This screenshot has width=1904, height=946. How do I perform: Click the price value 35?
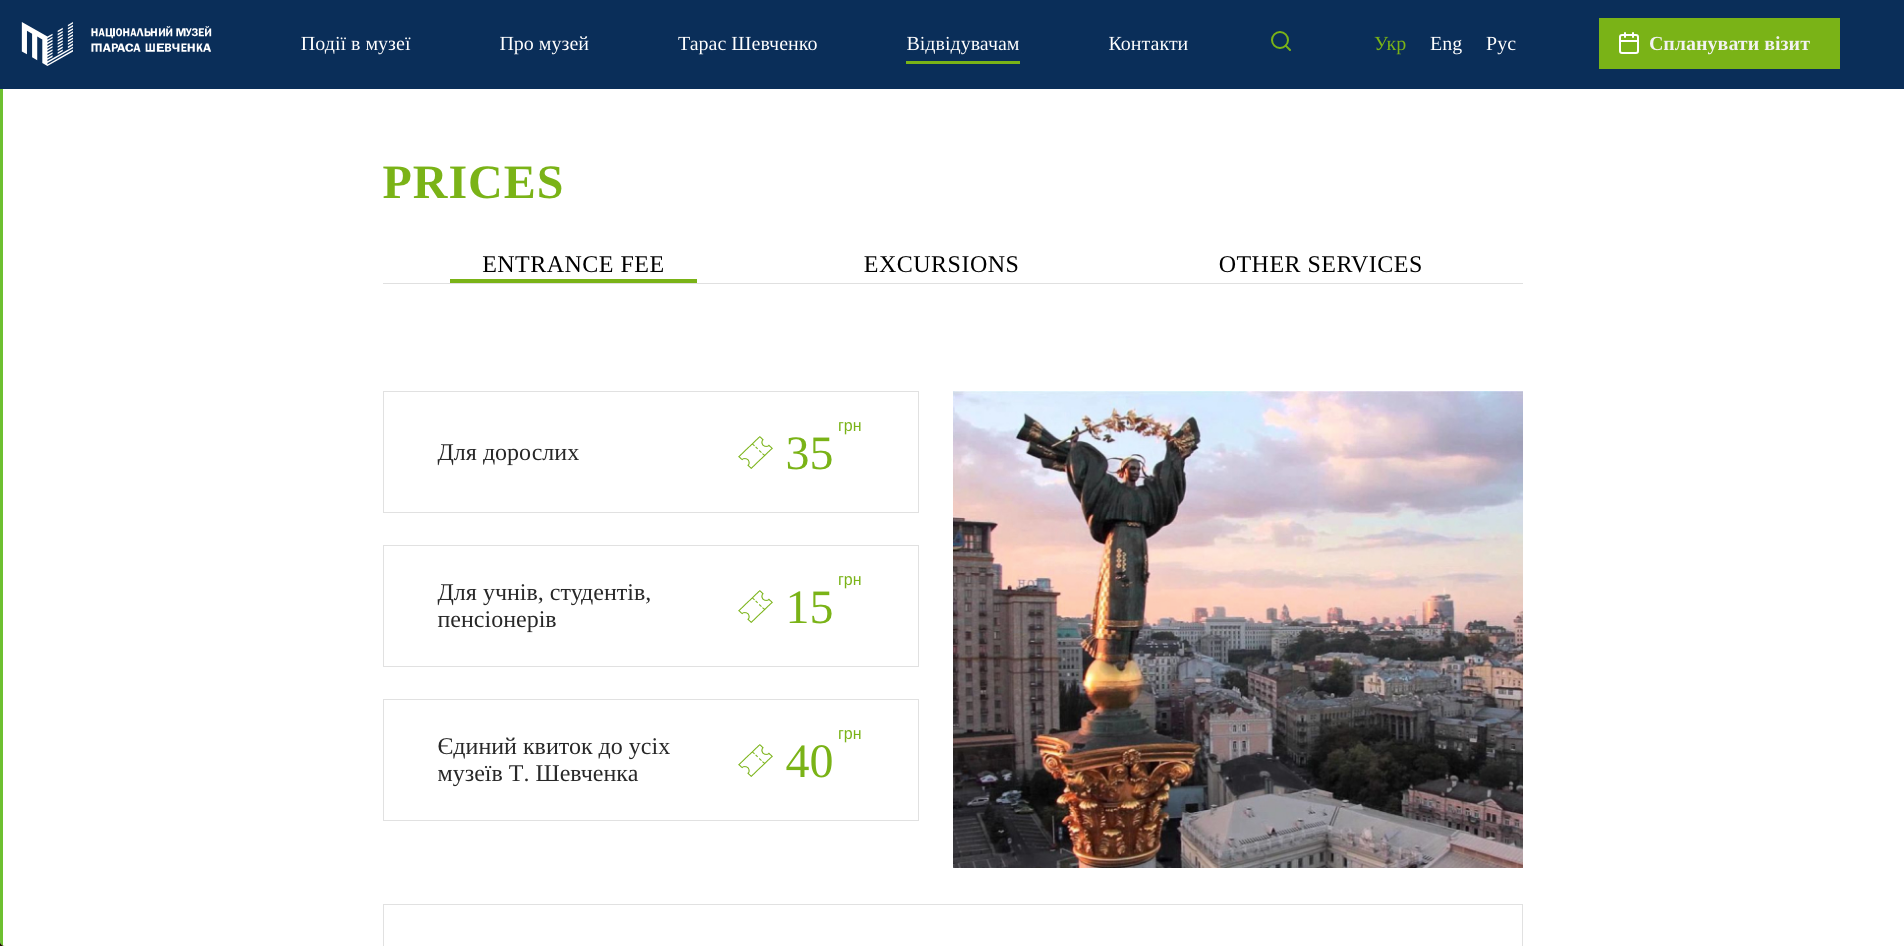click(809, 454)
